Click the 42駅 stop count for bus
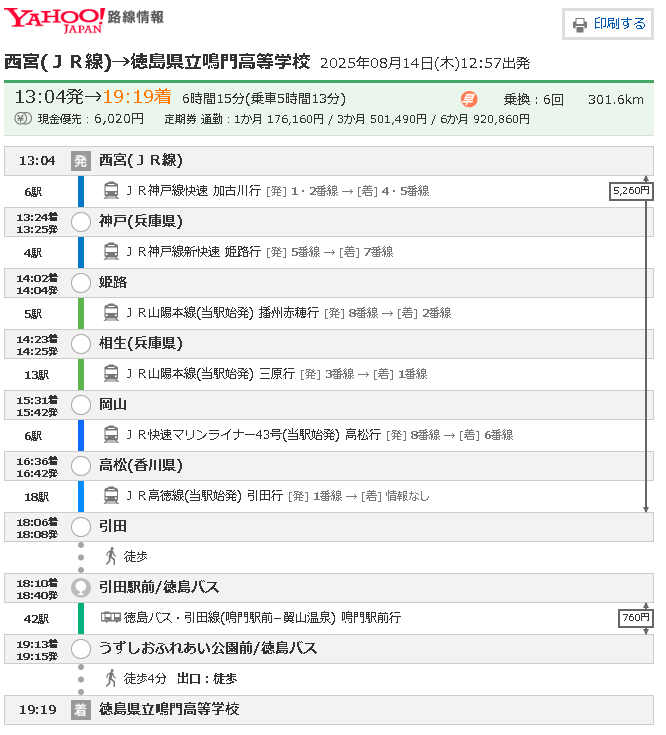This screenshot has width=666, height=735. click(x=37, y=618)
